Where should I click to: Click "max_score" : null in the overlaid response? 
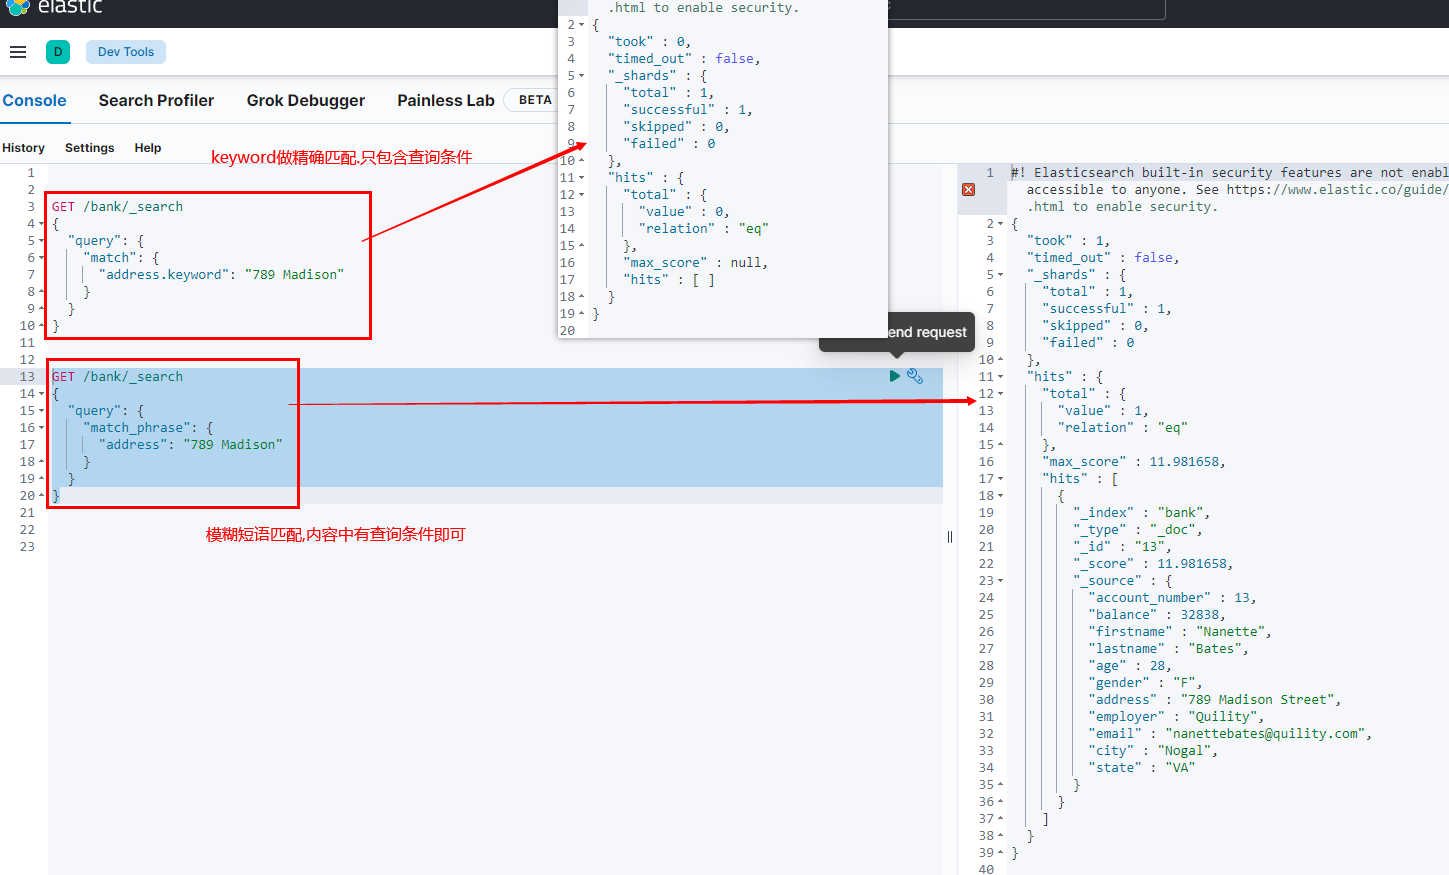[x=696, y=263]
